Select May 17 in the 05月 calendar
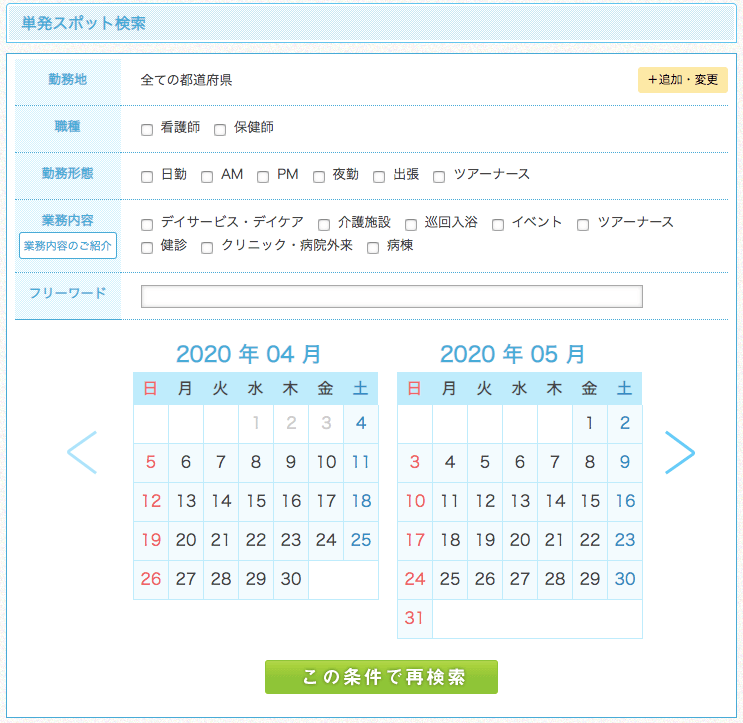The height and width of the screenshot is (723, 743). coord(415,541)
